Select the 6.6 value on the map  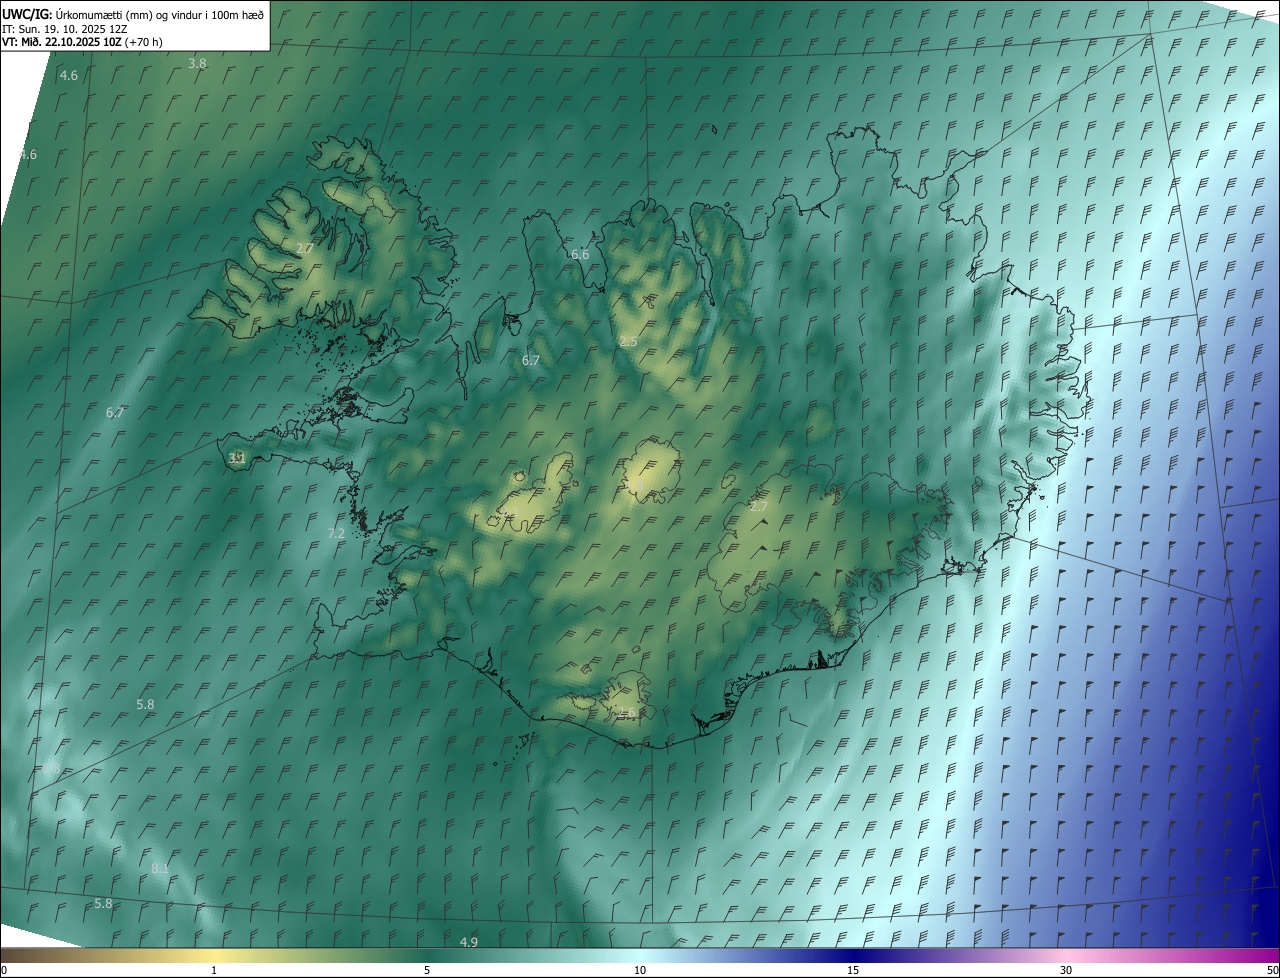[580, 254]
